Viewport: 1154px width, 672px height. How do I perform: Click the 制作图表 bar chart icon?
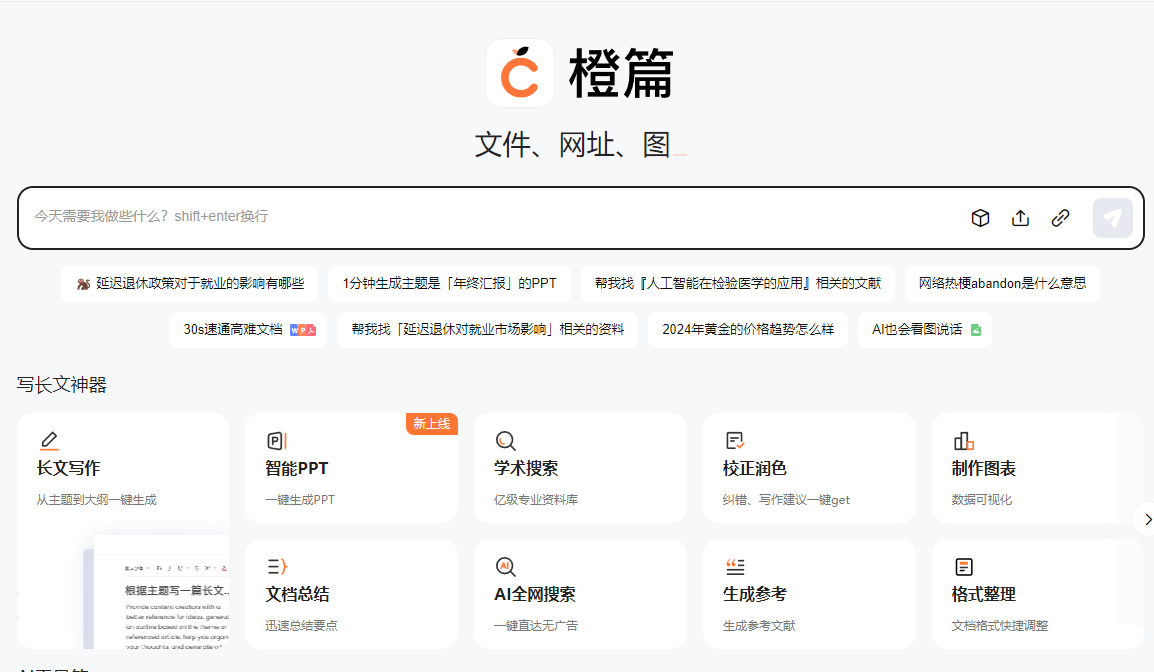pyautogui.click(x=964, y=440)
